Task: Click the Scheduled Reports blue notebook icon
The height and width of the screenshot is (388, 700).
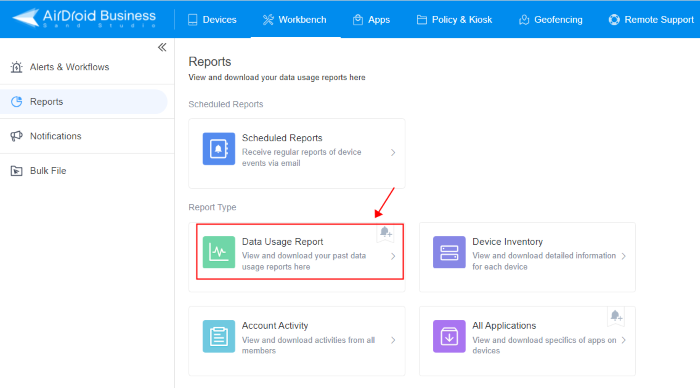Action: [x=219, y=149]
